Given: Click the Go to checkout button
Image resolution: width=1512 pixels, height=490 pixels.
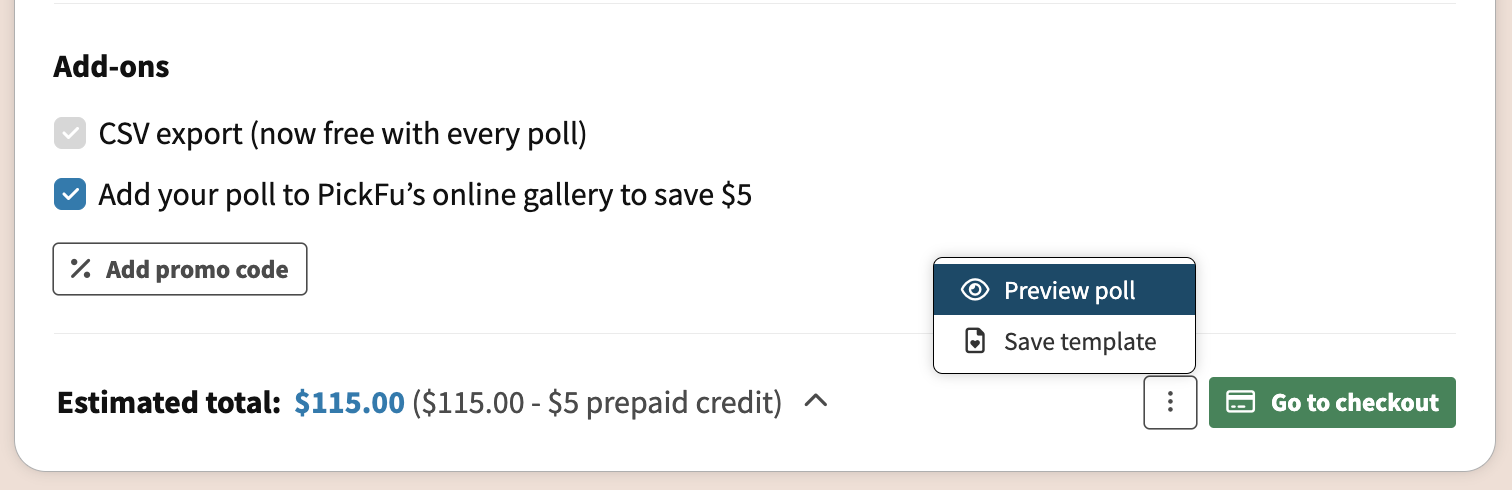Looking at the screenshot, I should click(x=1332, y=403).
